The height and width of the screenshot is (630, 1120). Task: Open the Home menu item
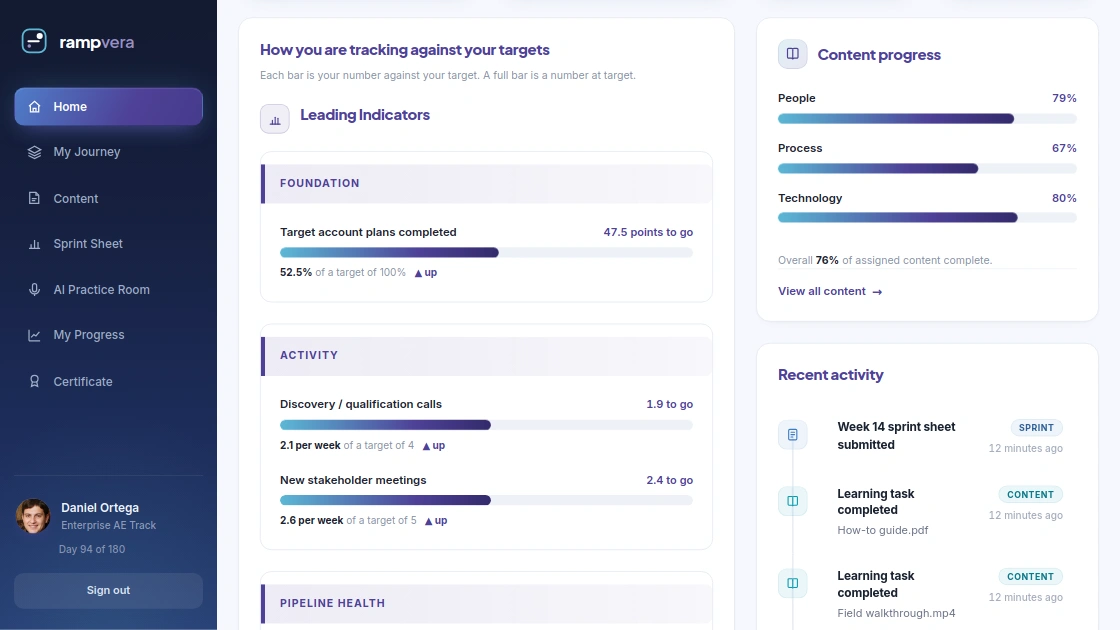pyautogui.click(x=109, y=106)
